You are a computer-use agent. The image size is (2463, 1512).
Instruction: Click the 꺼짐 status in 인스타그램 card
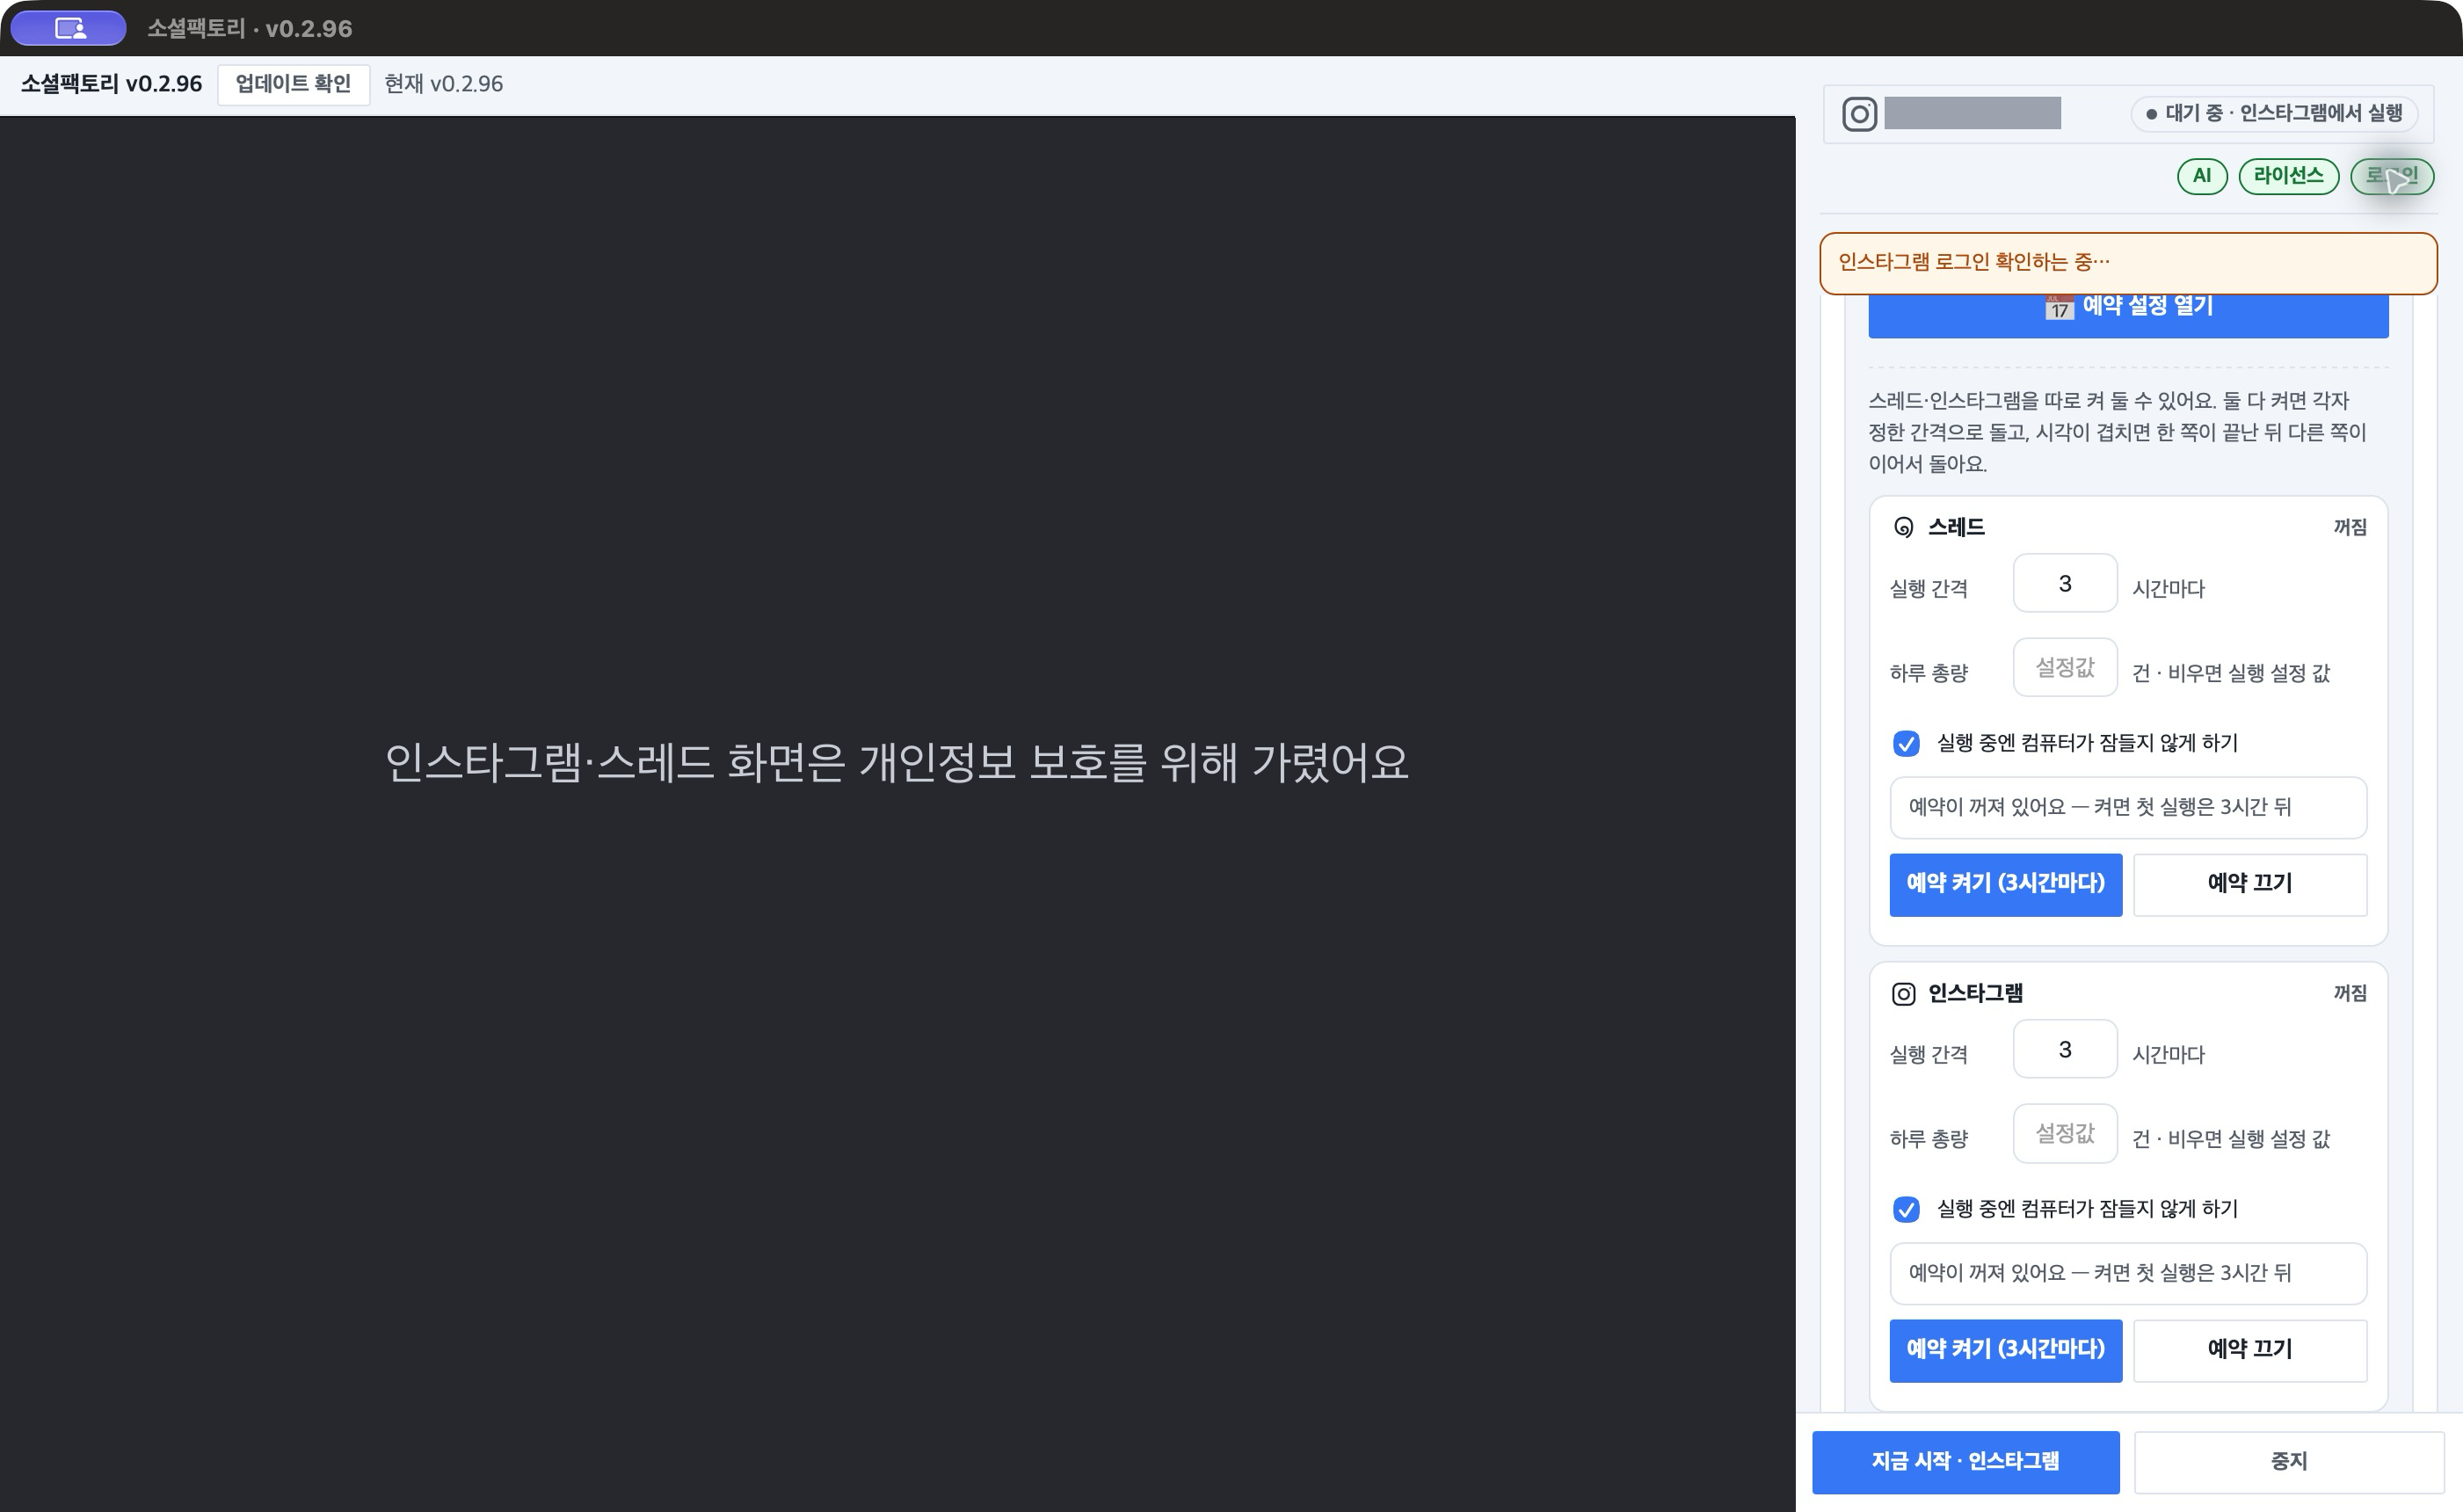[2349, 993]
